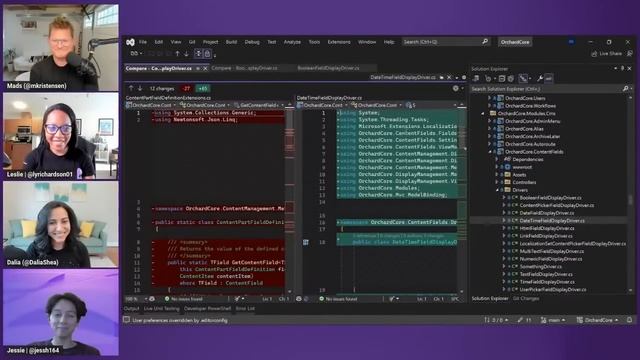Click Show All Files icon in Solution Explorer
This screenshot has width=640, height=360.
tap(511, 78)
